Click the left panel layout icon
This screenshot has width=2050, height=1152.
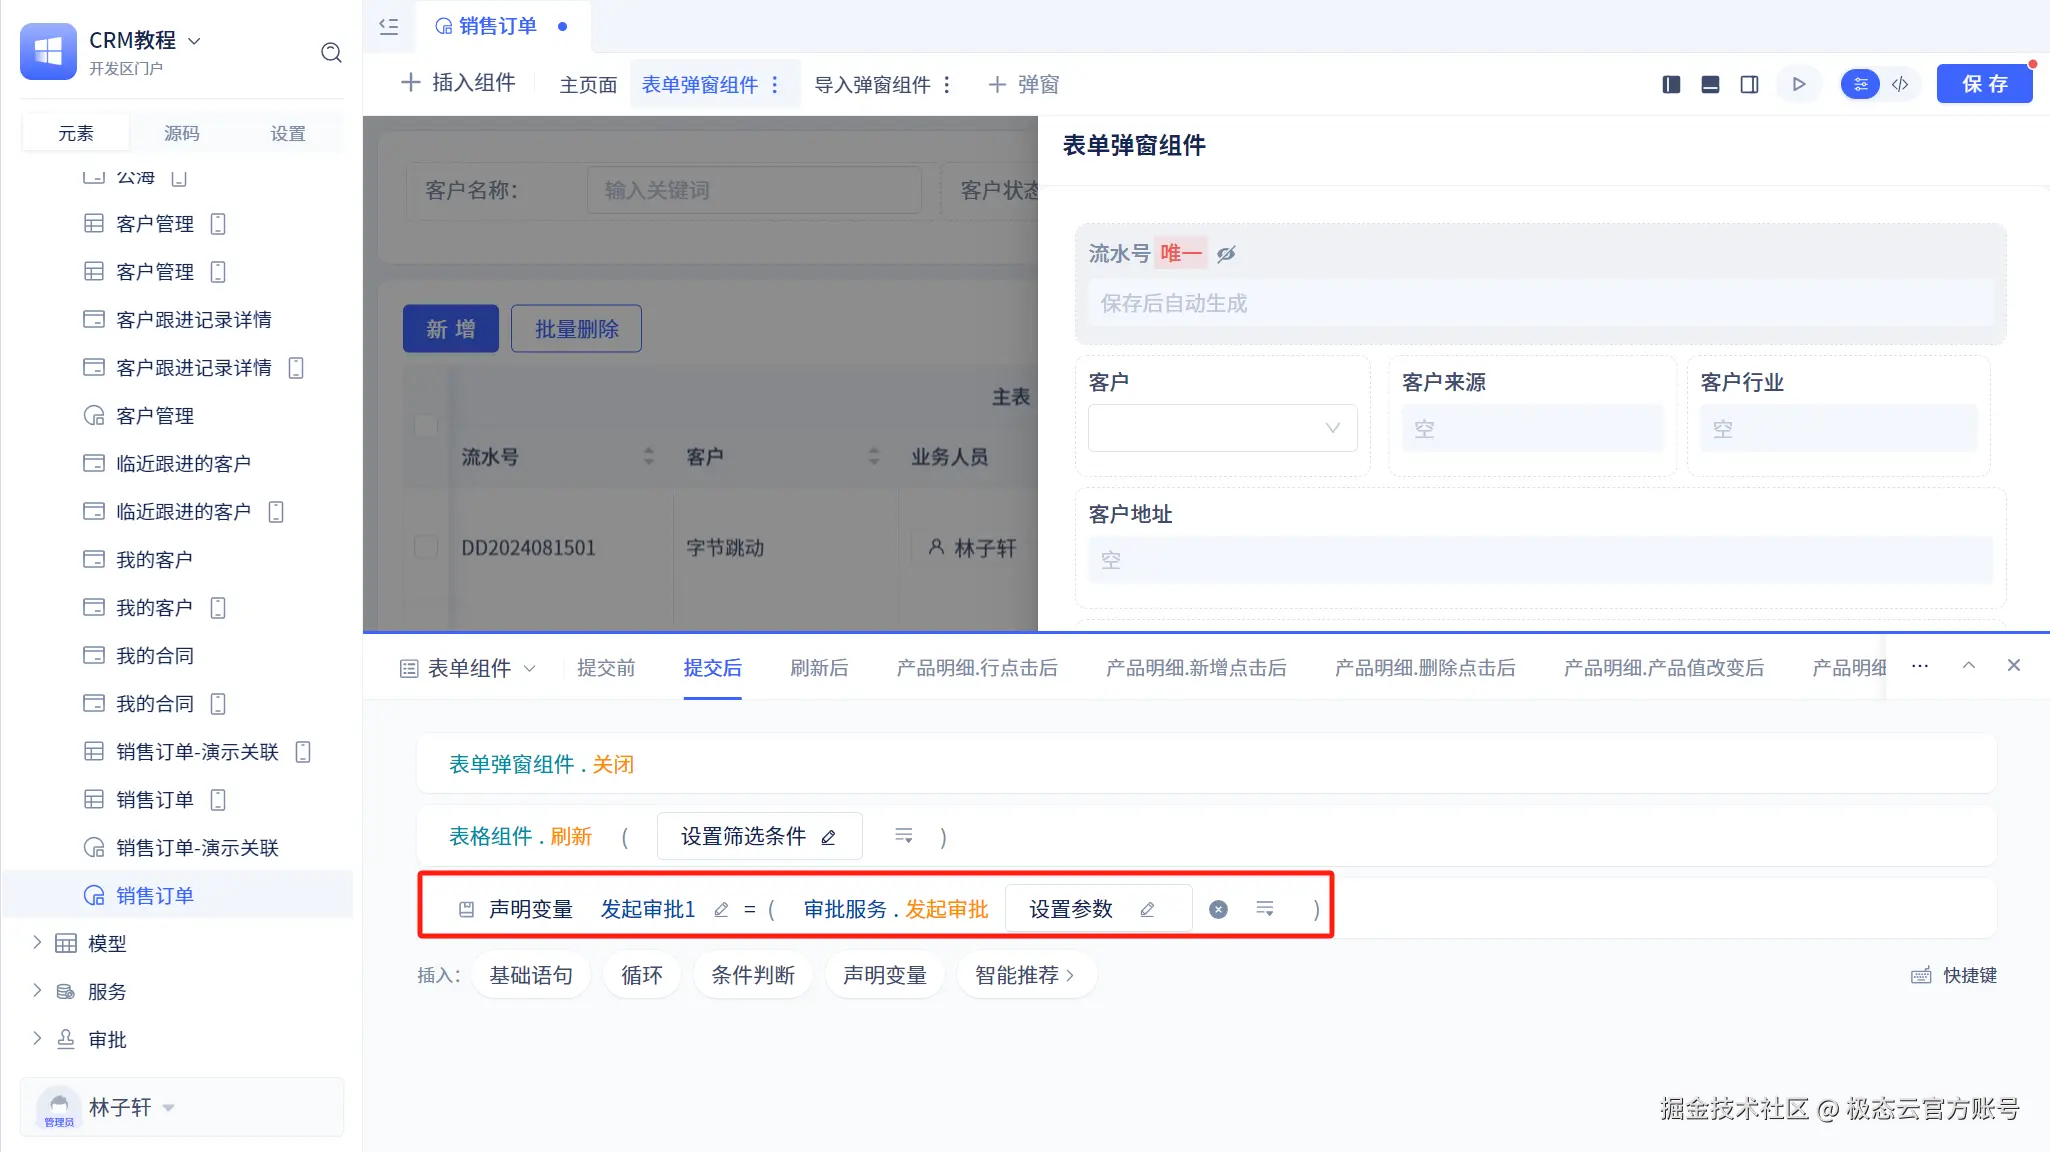(x=1671, y=84)
